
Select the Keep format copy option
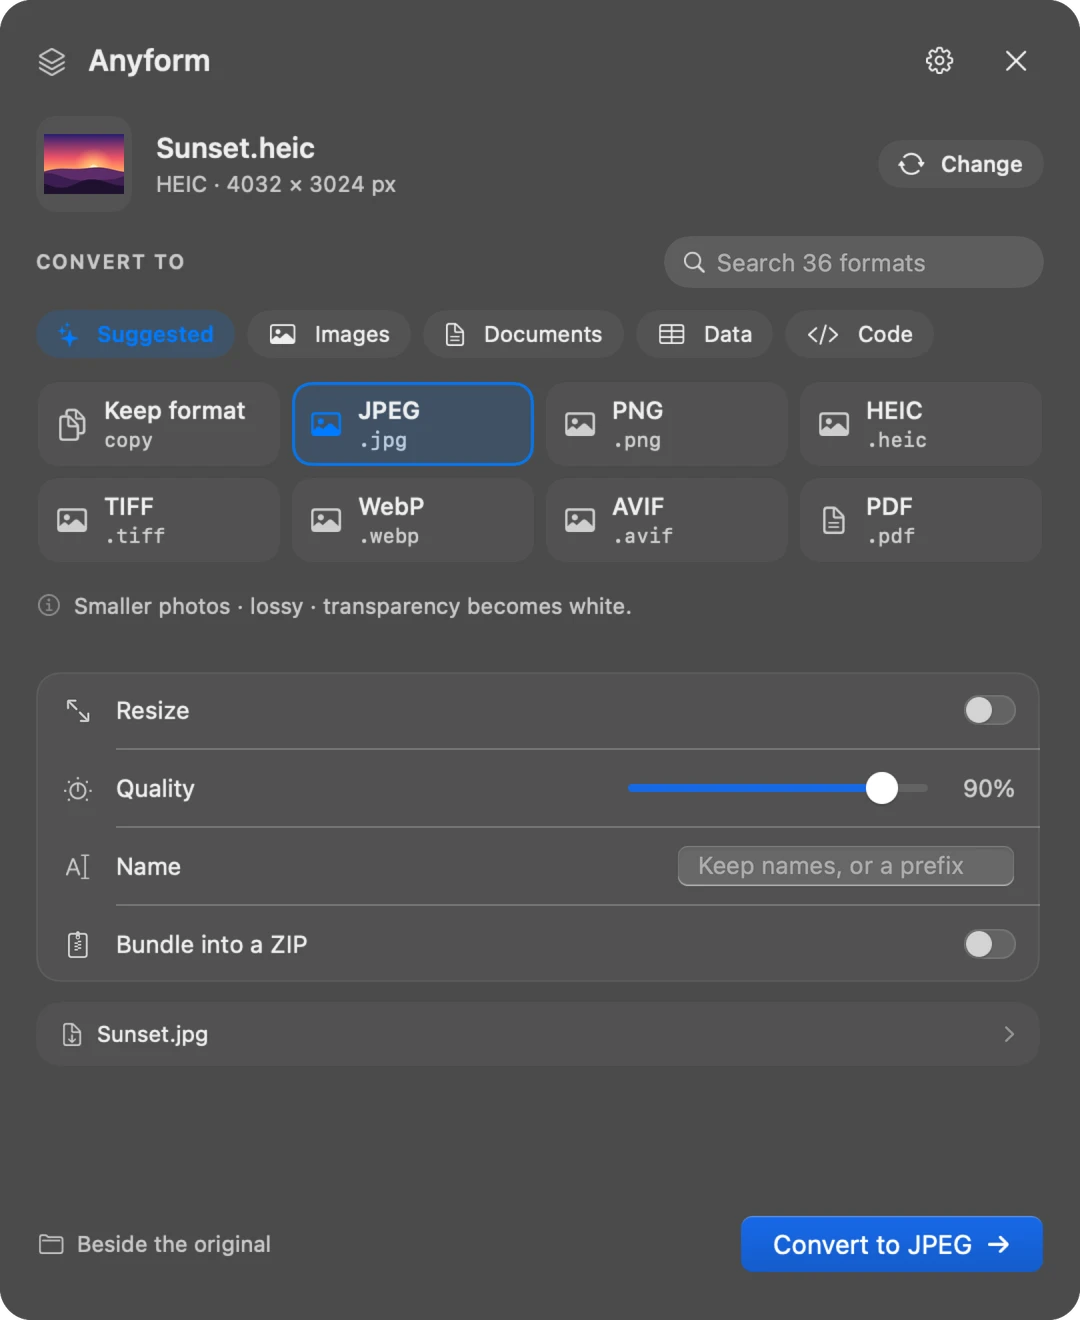point(159,424)
